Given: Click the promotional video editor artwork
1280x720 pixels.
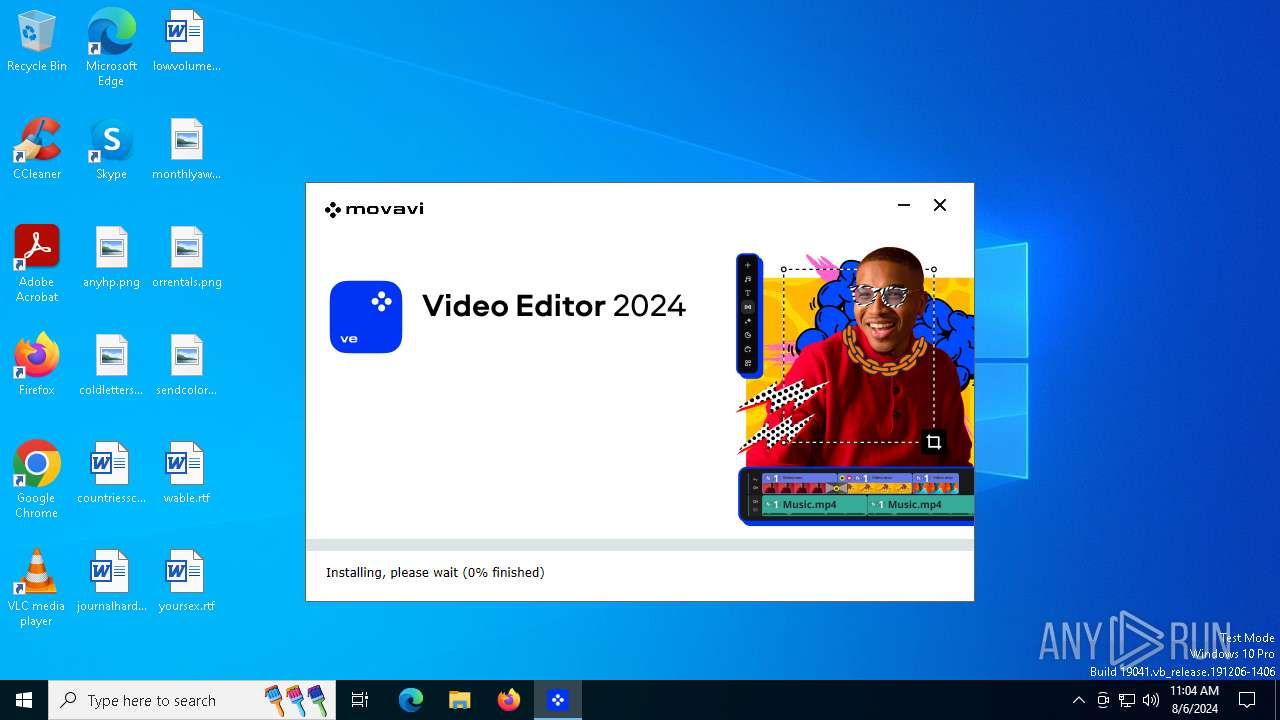Looking at the screenshot, I should point(855,385).
